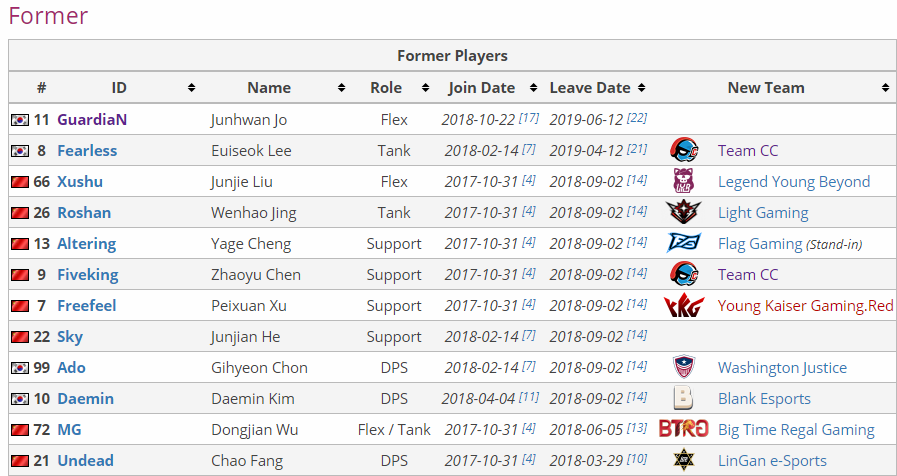Click the Legend Young Beyond team logo
This screenshot has height=476, width=897.
point(684,181)
